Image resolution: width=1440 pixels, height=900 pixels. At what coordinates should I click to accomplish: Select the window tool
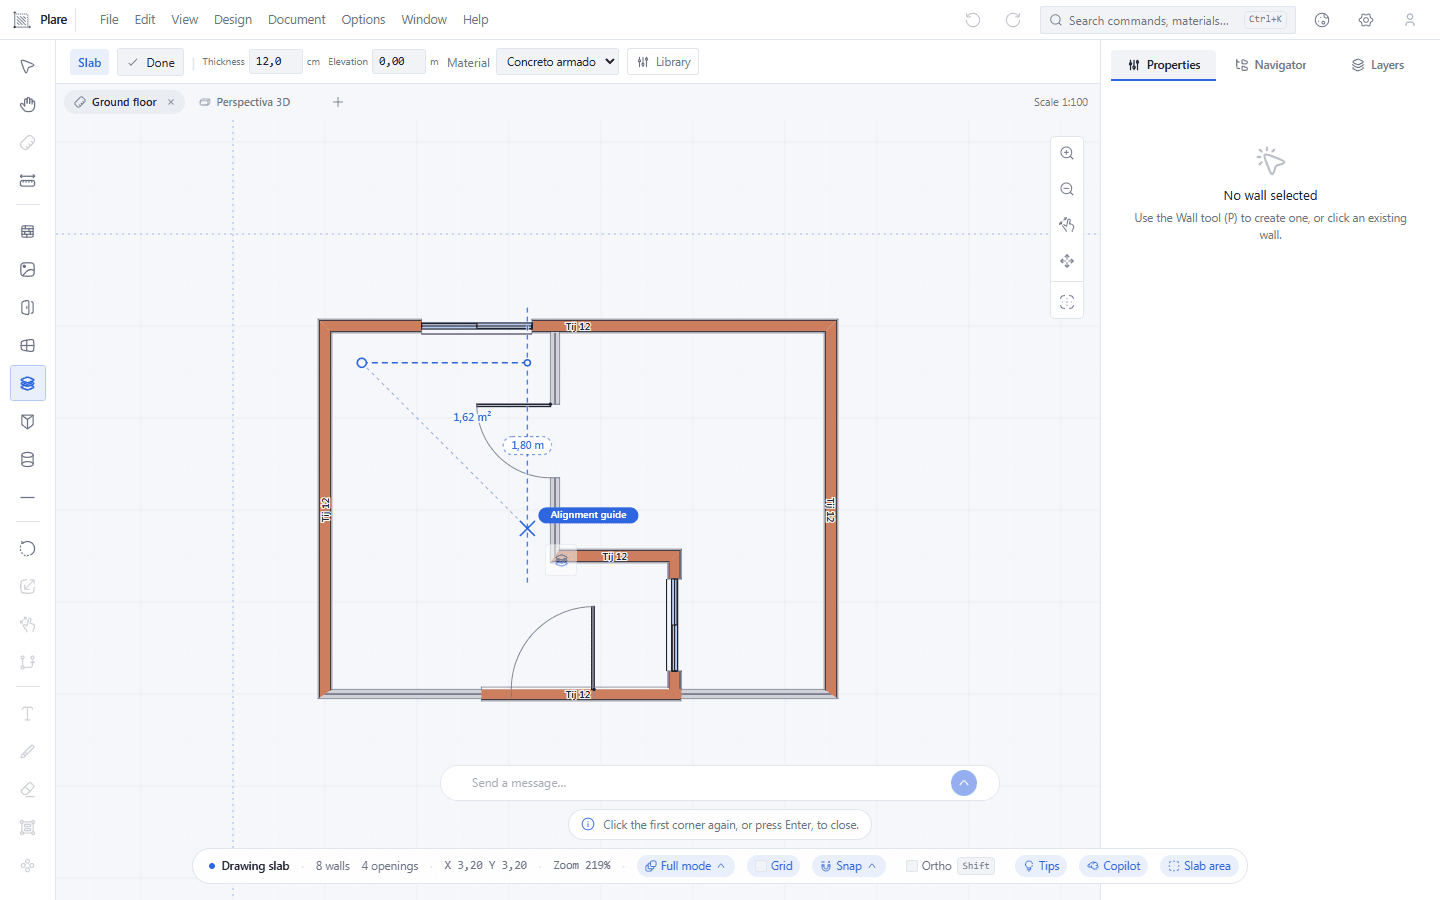tap(28, 346)
